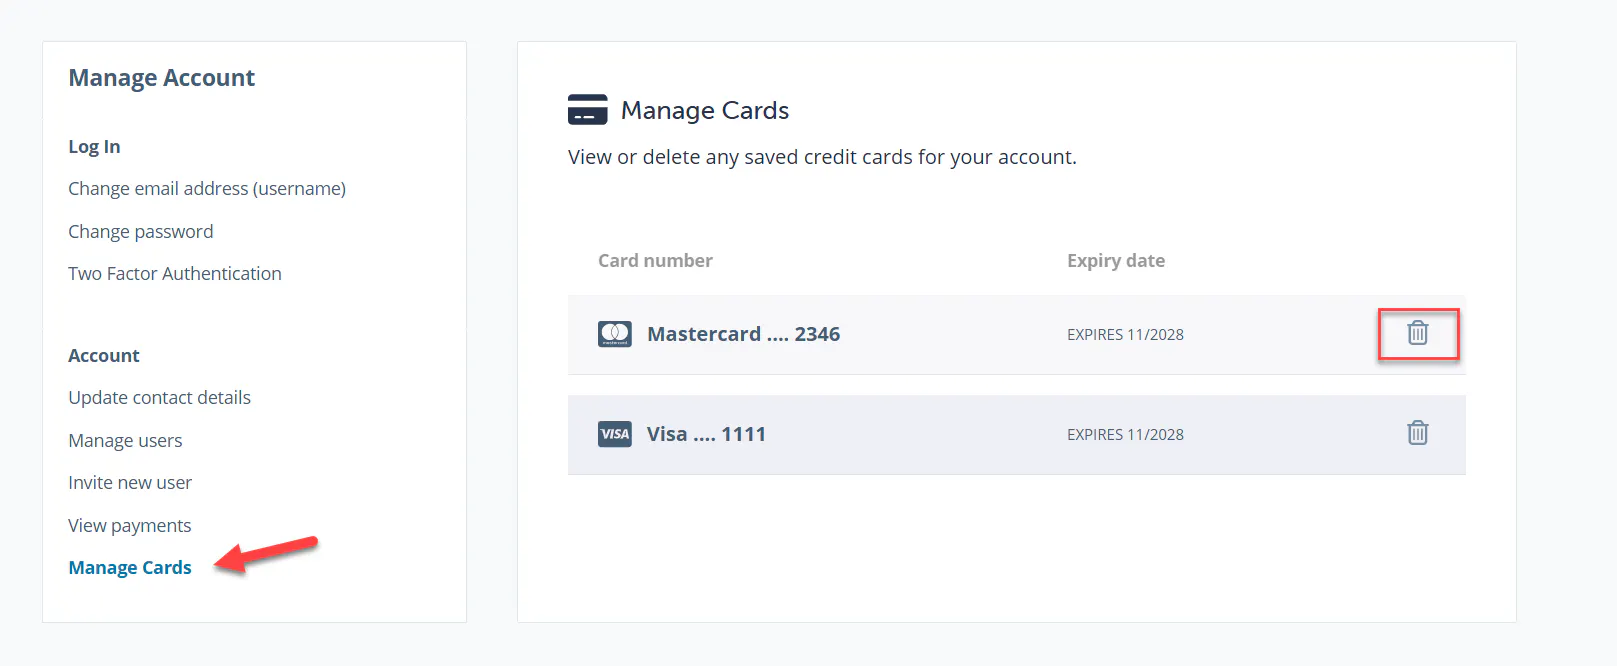1617x666 pixels.
Task: Click the Visa EXPIRES 11/2028 text
Action: pyautogui.click(x=1125, y=435)
